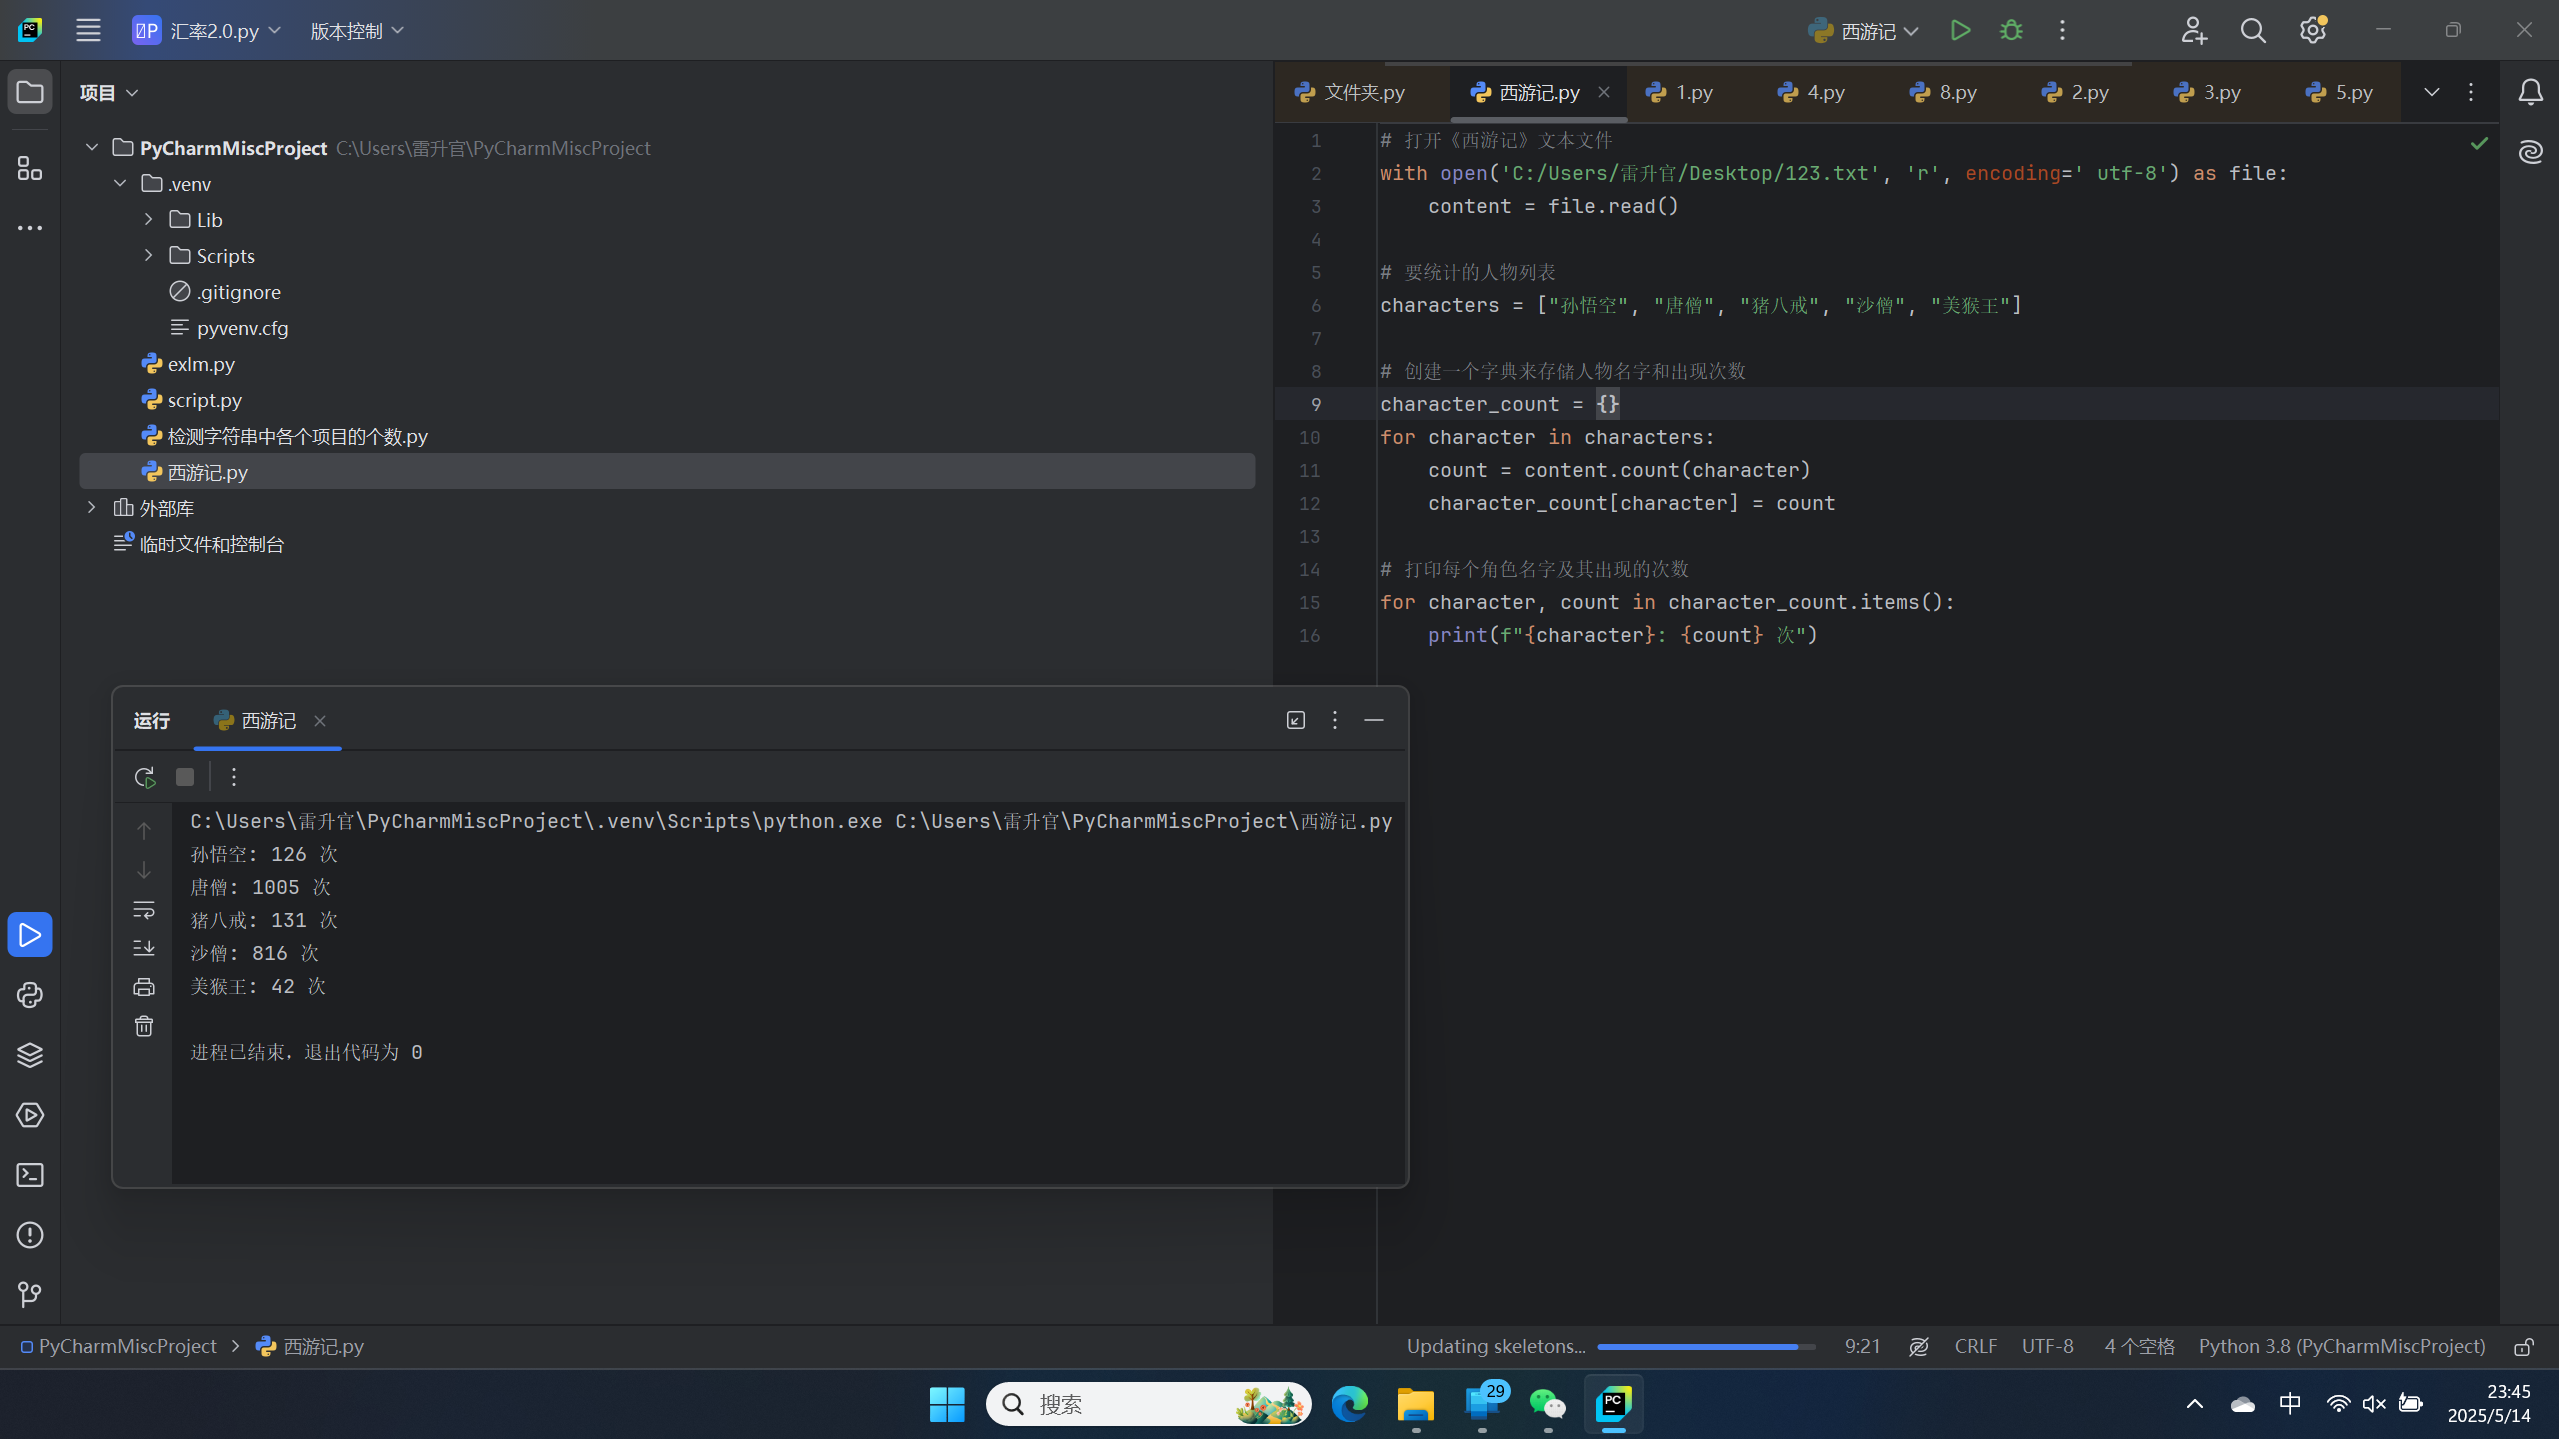Toggle soft-wrap in the run console
This screenshot has width=2559, height=1439.
coord(144,910)
